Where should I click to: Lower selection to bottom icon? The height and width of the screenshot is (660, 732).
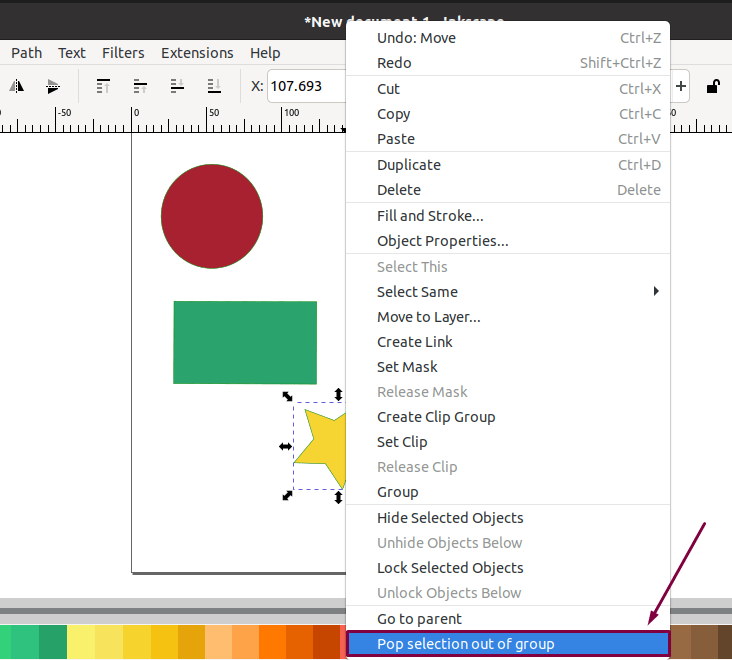tap(214, 86)
